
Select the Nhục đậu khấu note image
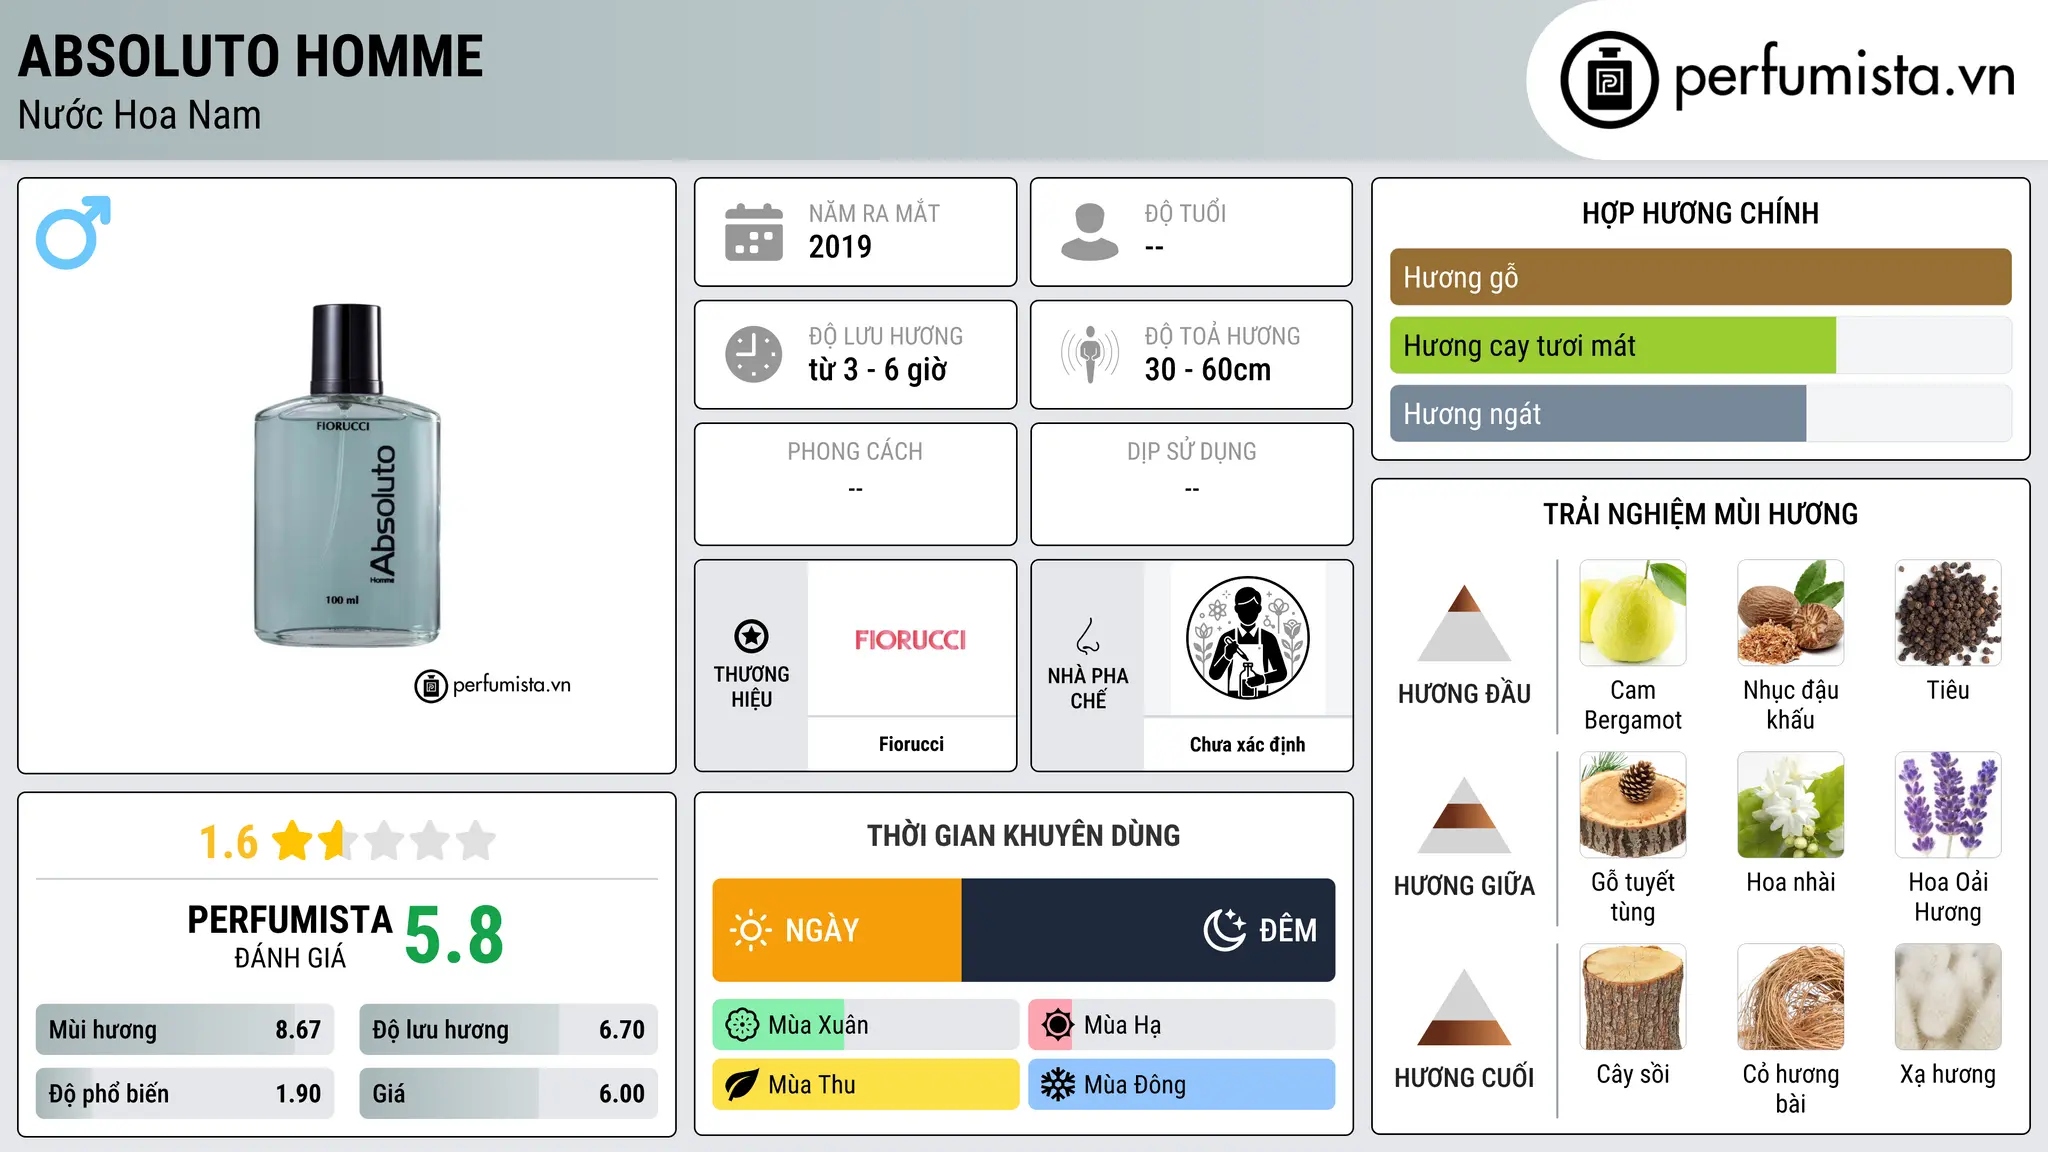(1791, 613)
